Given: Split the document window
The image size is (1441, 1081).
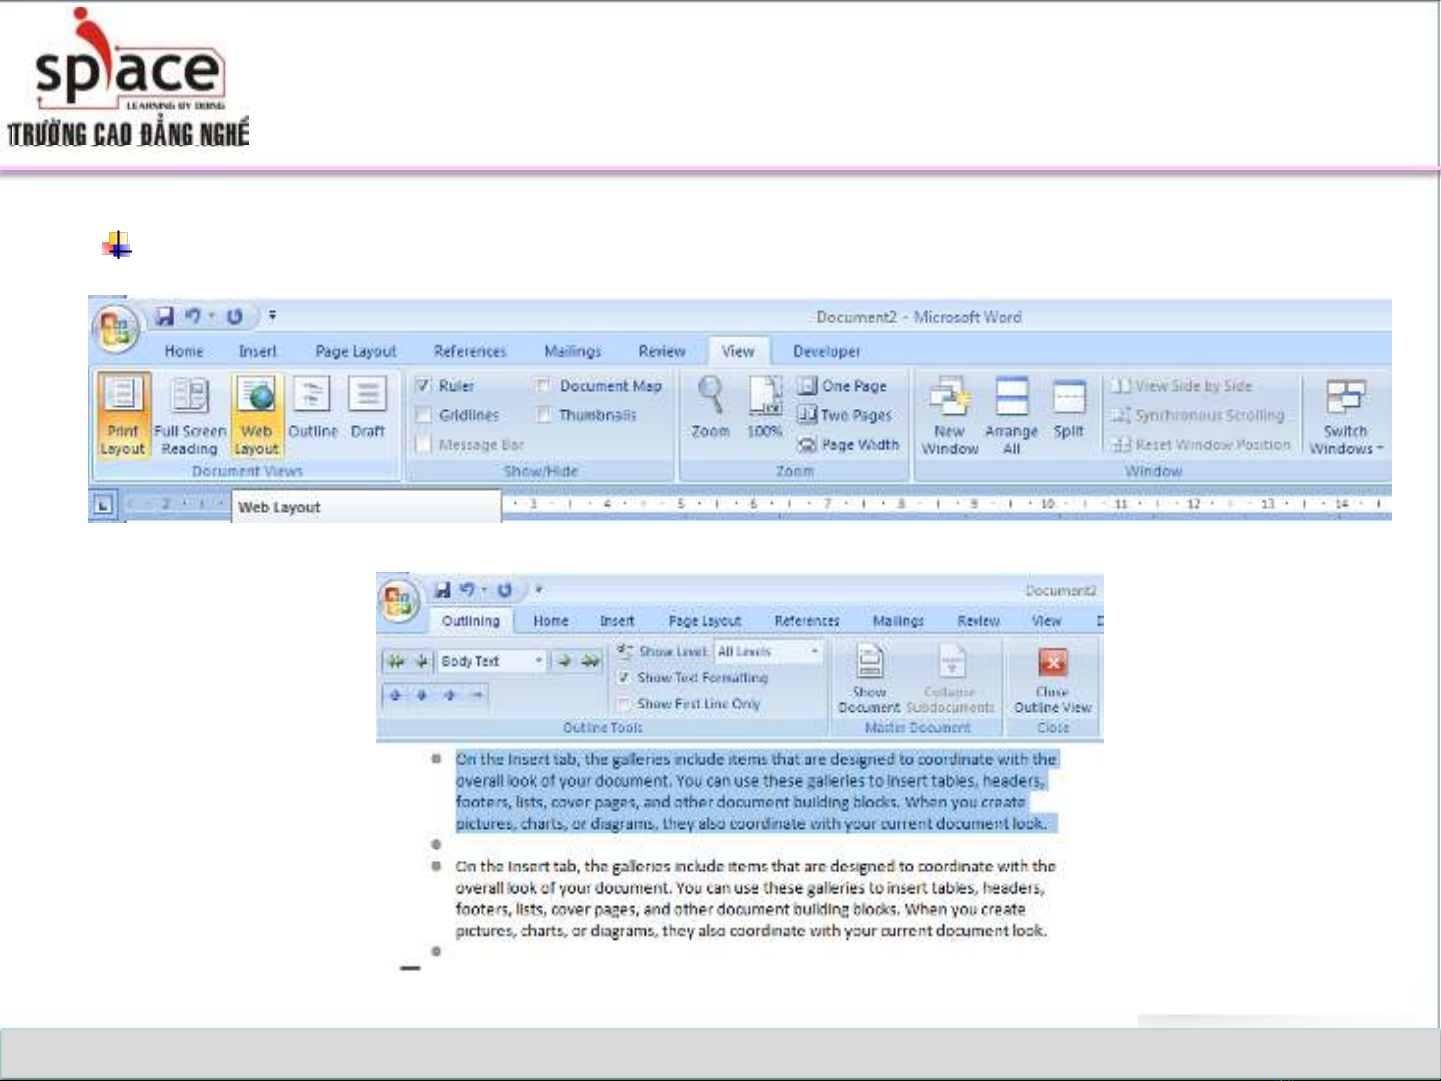Looking at the screenshot, I should [1068, 410].
